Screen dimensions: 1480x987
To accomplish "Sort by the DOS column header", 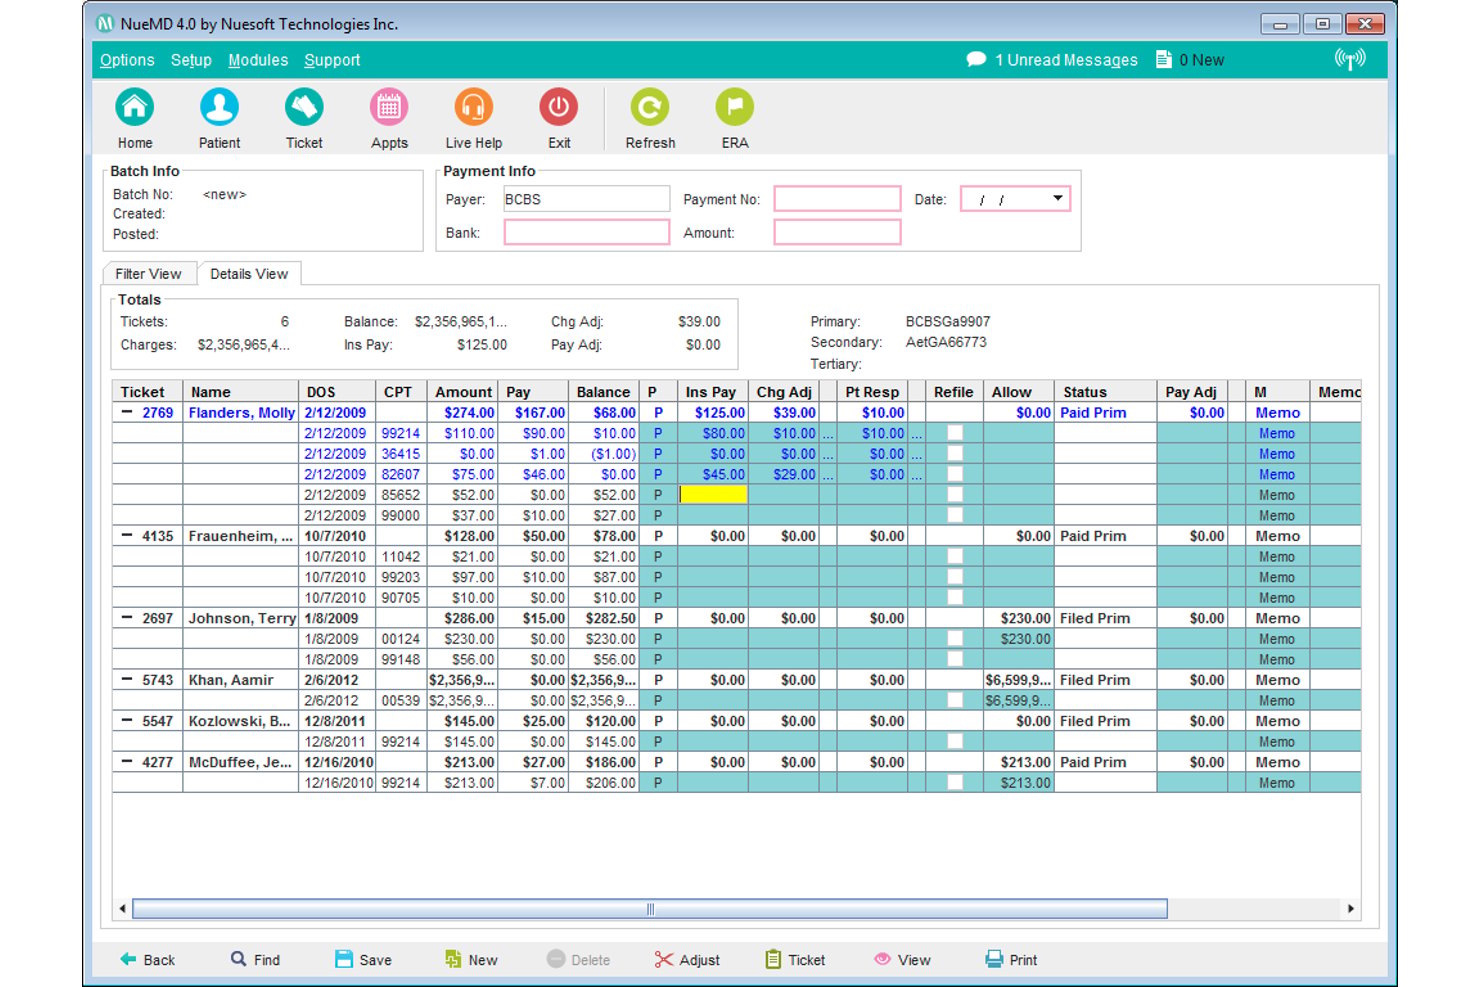I will pos(337,392).
